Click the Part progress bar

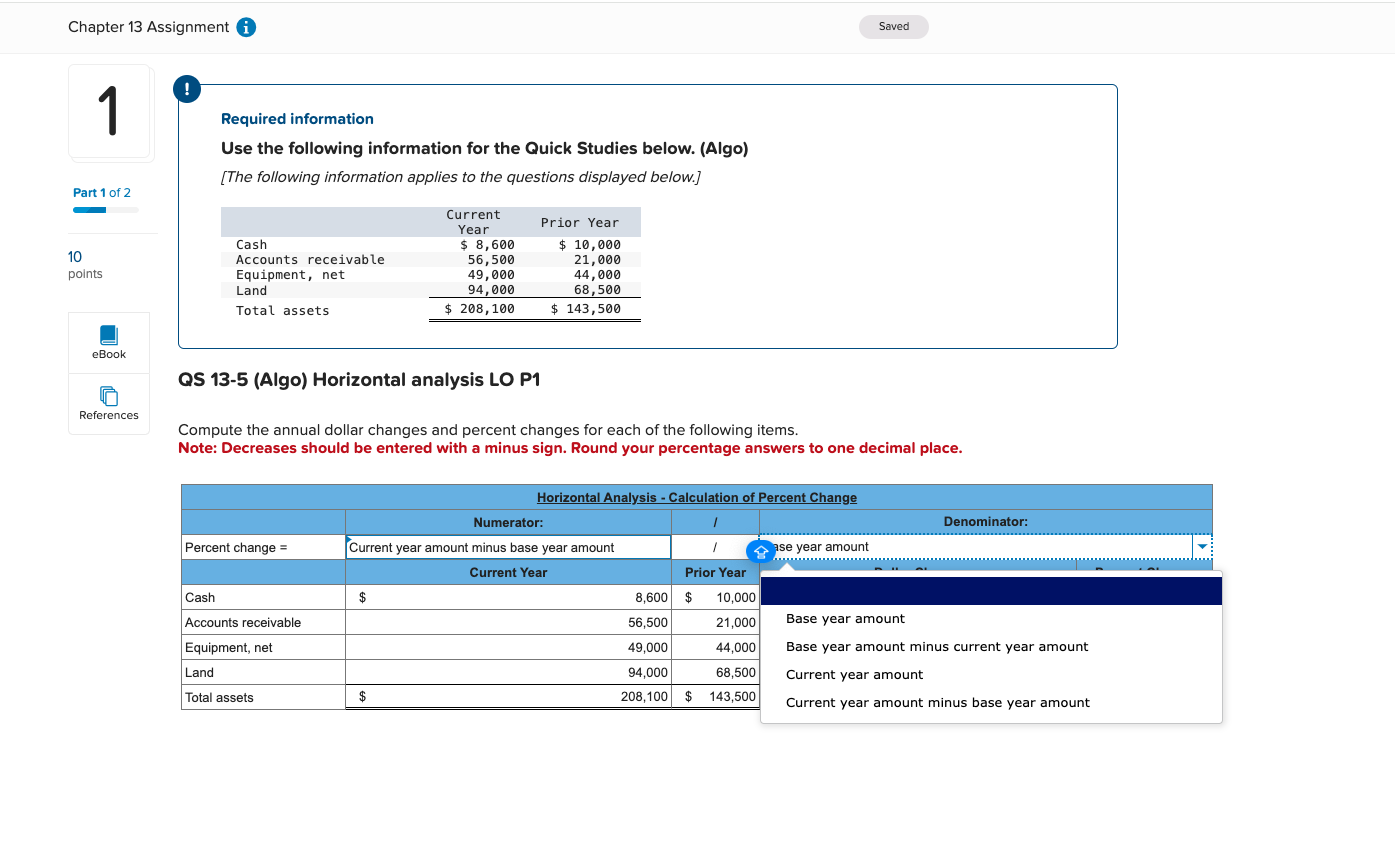106,210
